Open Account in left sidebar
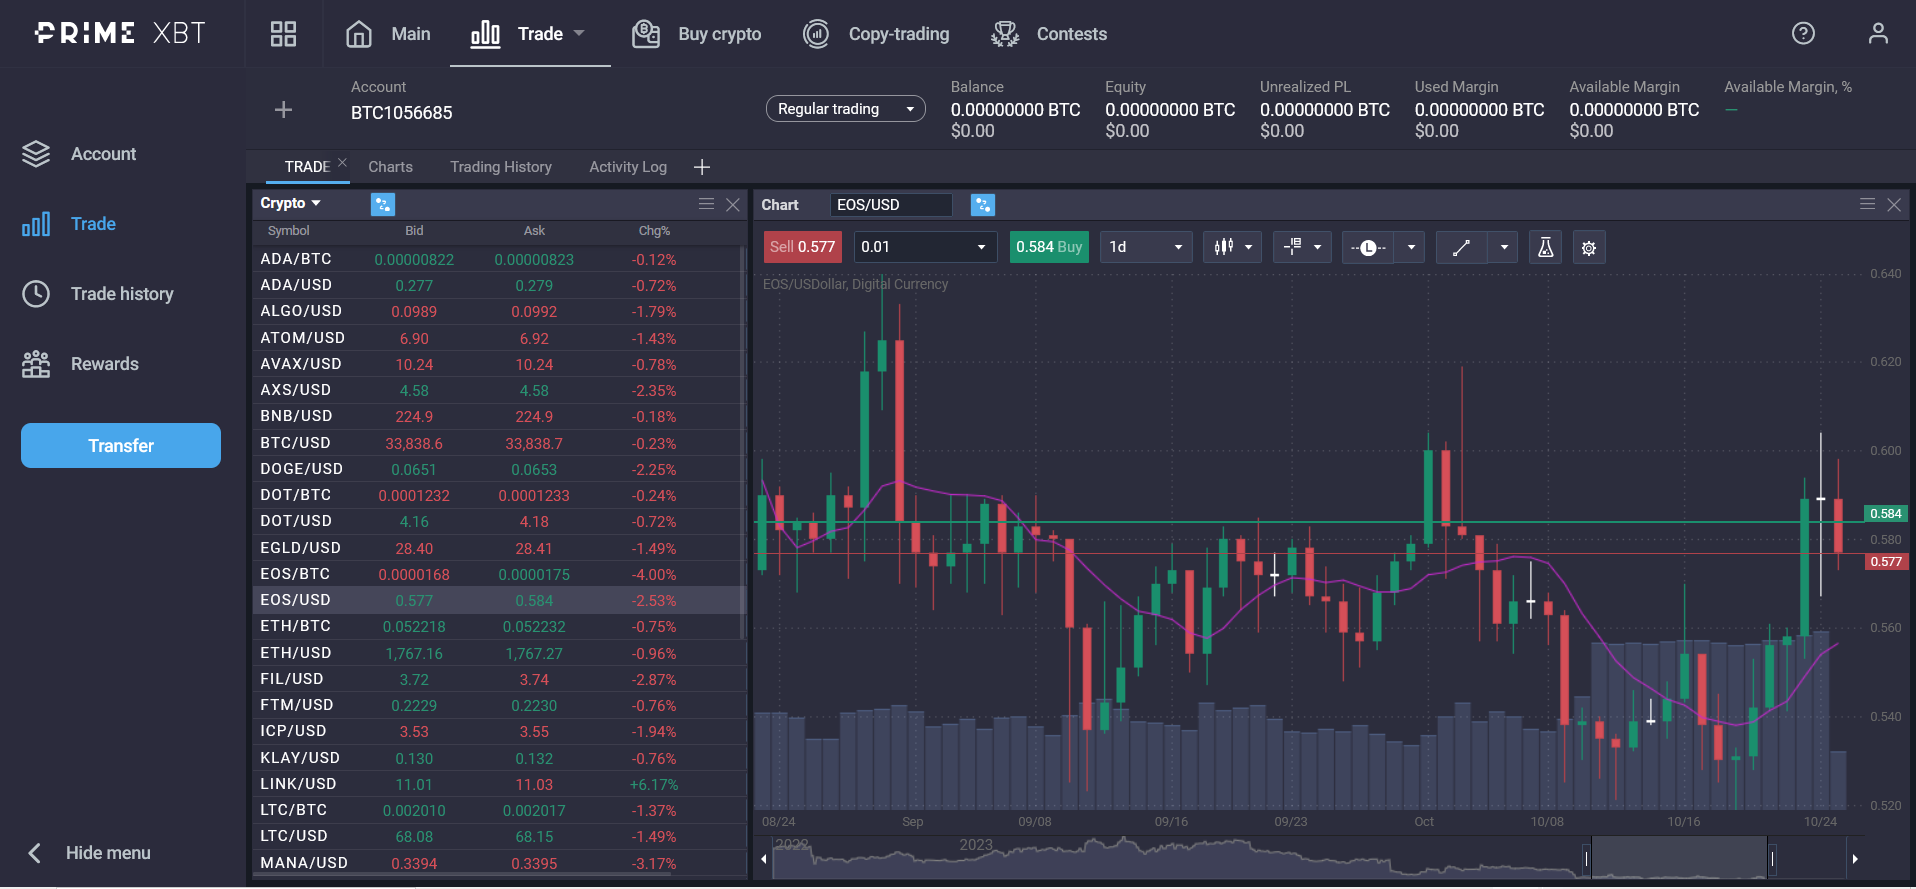Image resolution: width=1916 pixels, height=889 pixels. pos(79,154)
